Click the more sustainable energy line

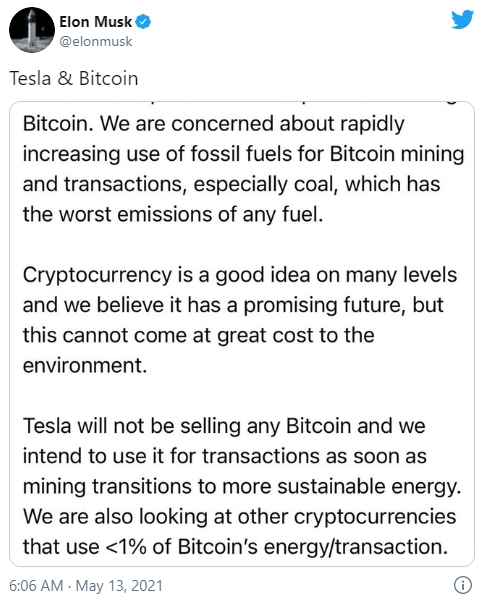click(x=242, y=487)
